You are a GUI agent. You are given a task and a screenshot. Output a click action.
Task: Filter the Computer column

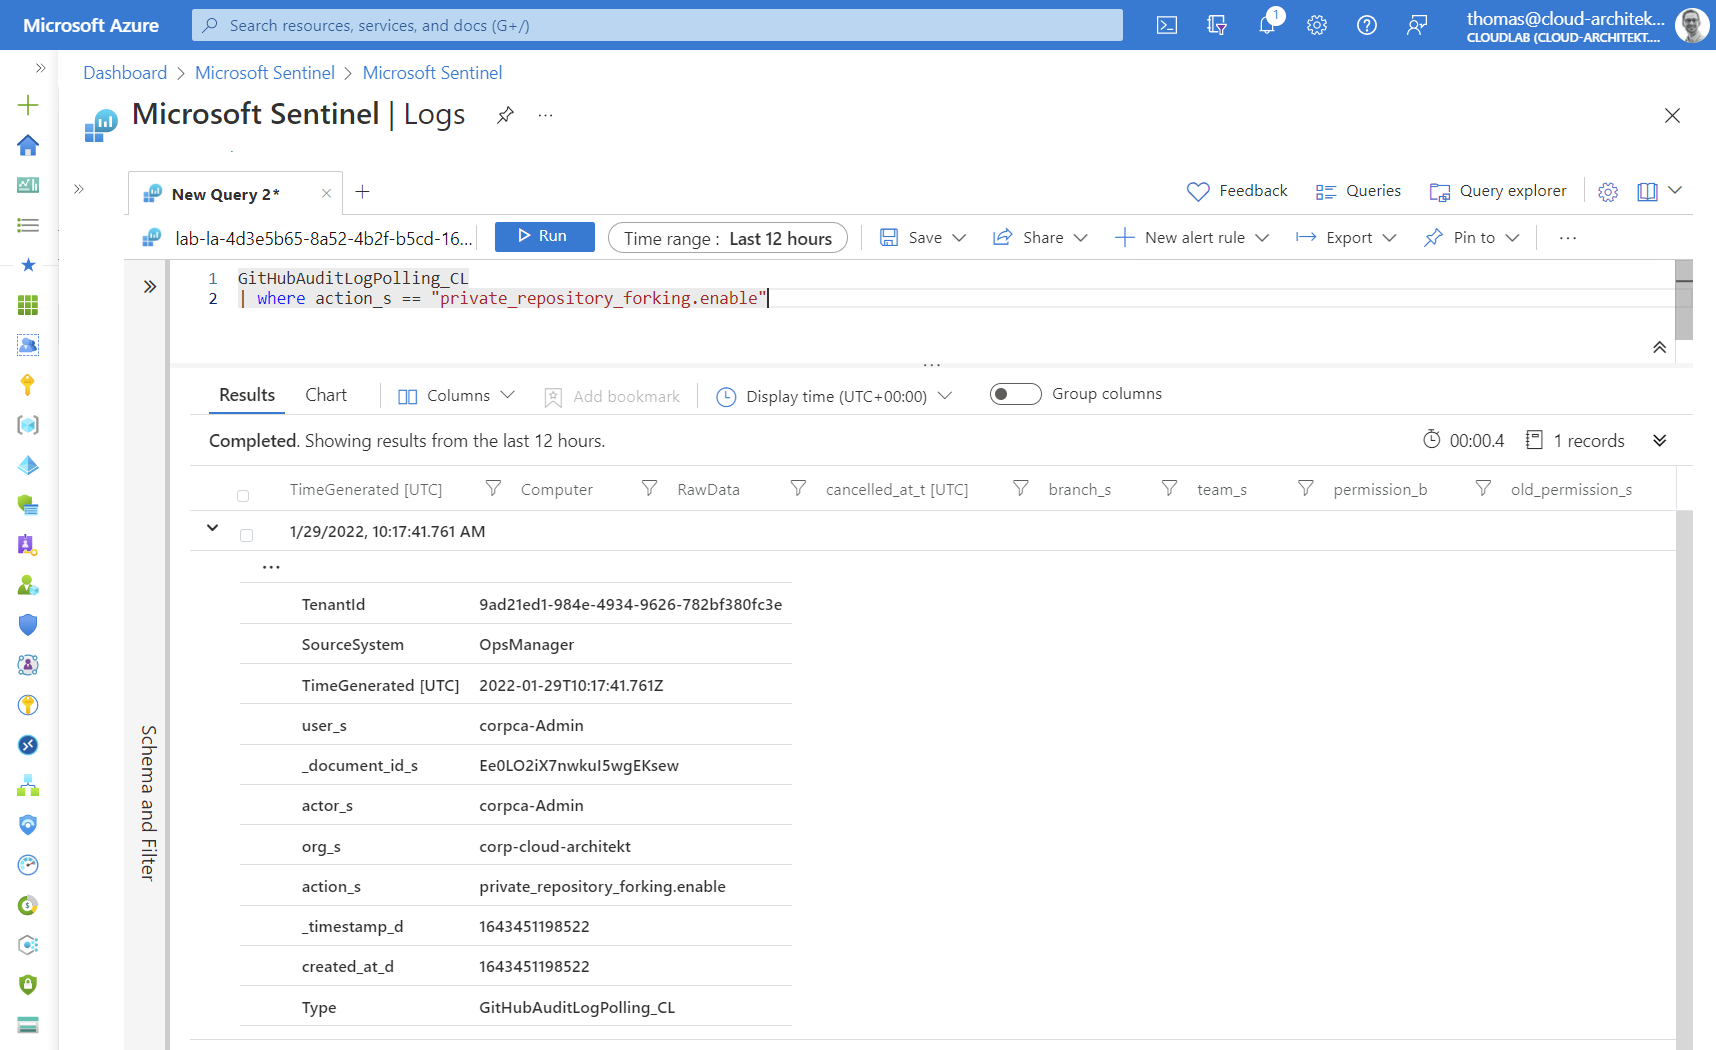649,488
